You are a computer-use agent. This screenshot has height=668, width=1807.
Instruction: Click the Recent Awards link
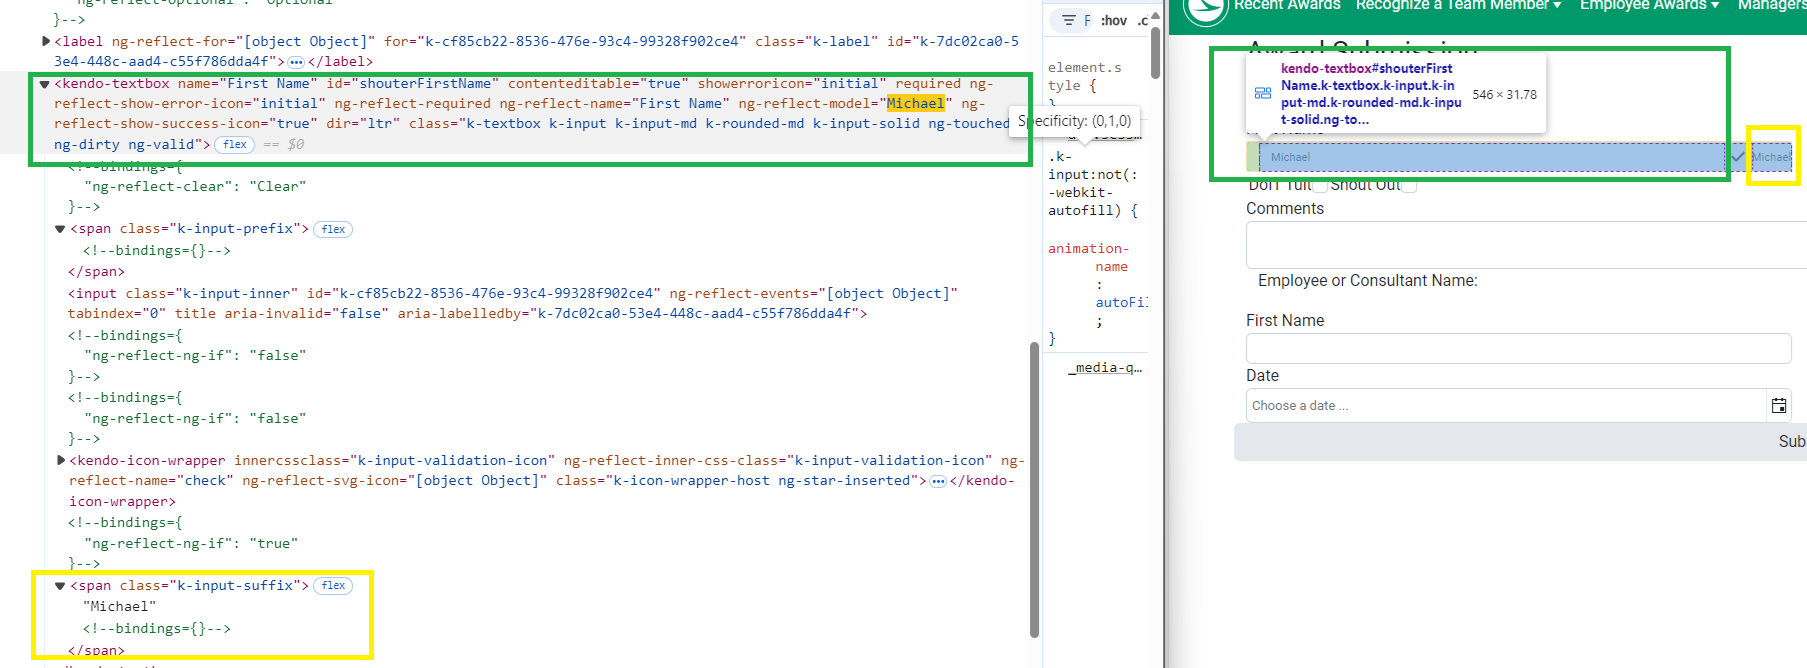[x=1286, y=6]
